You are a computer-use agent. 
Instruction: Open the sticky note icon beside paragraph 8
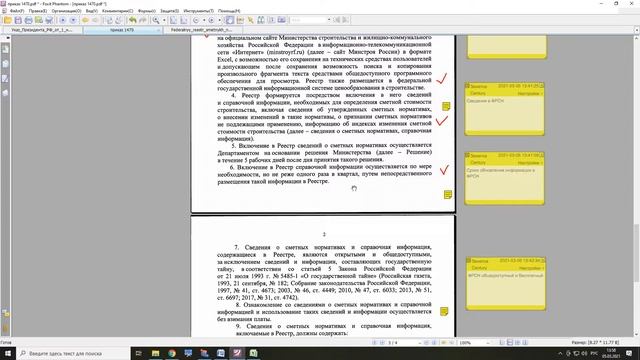(x=444, y=311)
